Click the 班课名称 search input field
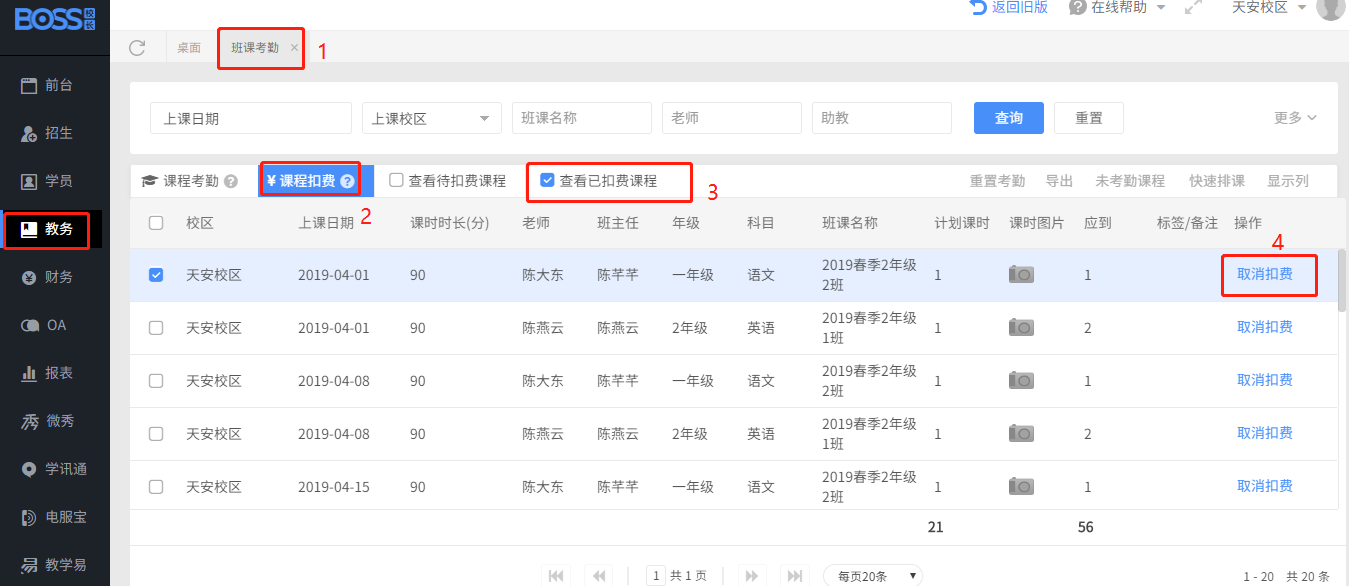The height and width of the screenshot is (586, 1349). coord(581,118)
